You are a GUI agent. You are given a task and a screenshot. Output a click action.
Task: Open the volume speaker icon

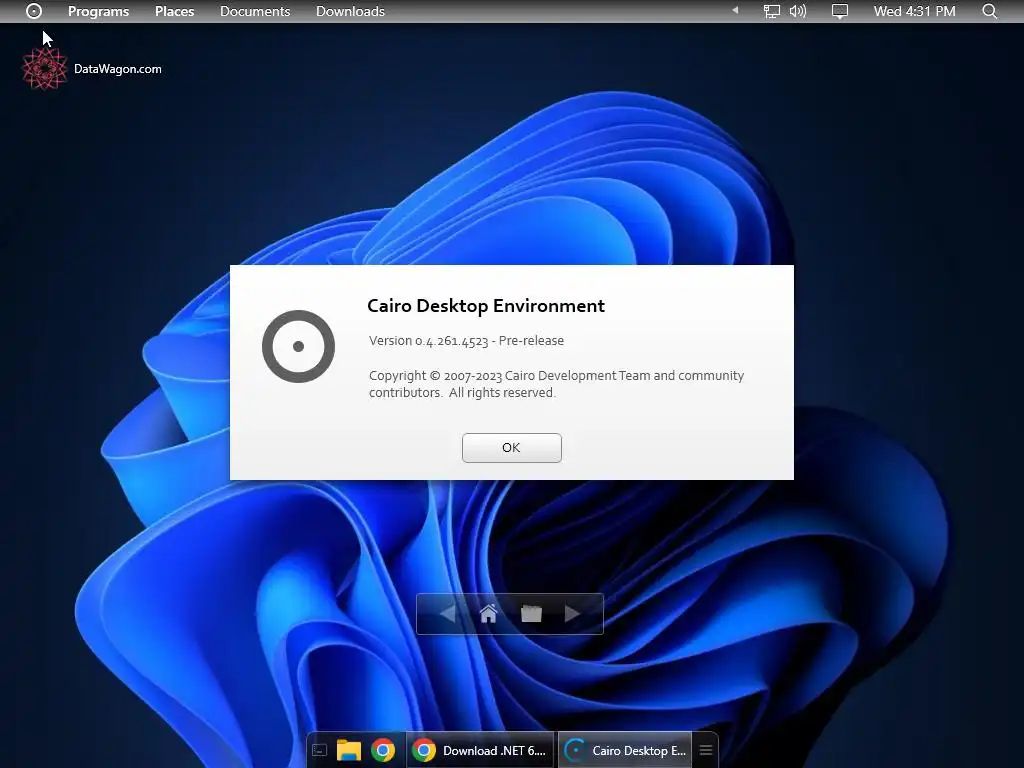point(797,11)
